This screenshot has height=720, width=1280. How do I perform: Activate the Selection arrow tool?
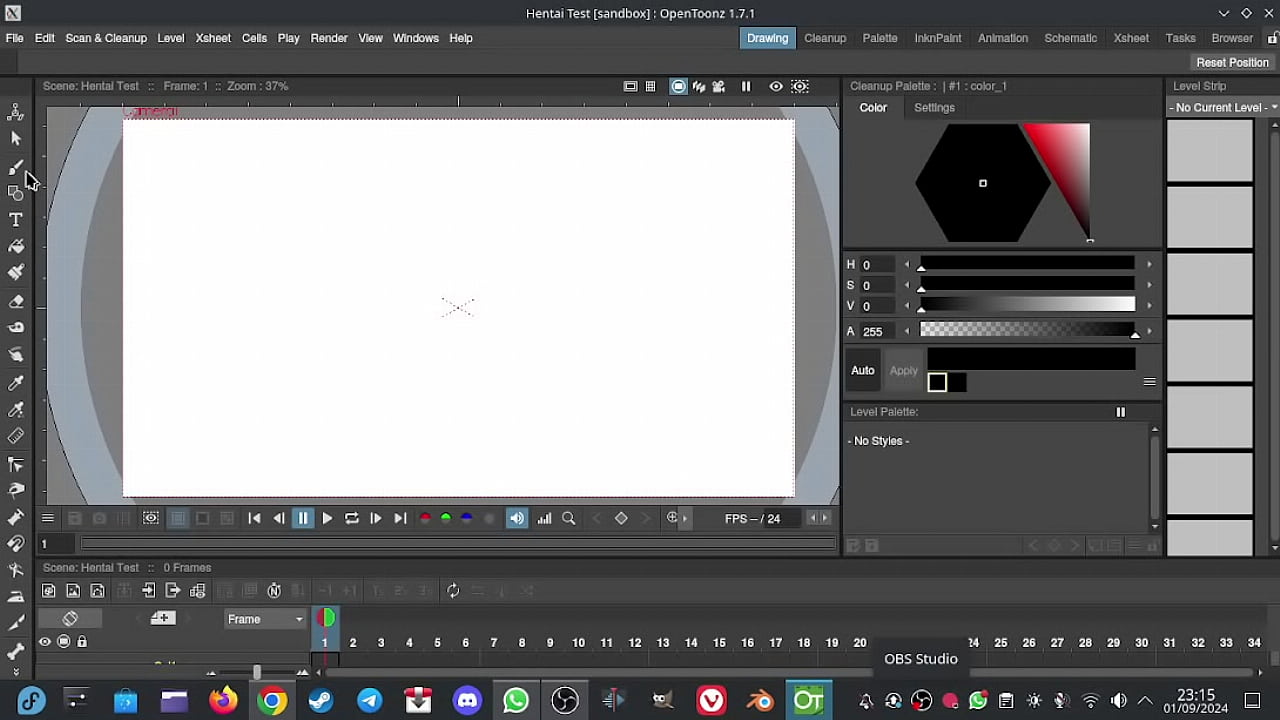click(16, 139)
